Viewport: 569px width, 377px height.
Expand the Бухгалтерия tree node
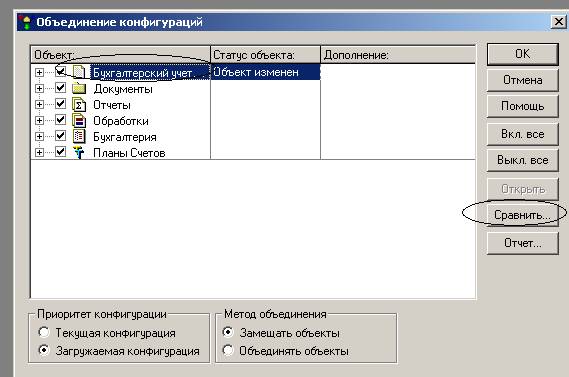point(39,136)
